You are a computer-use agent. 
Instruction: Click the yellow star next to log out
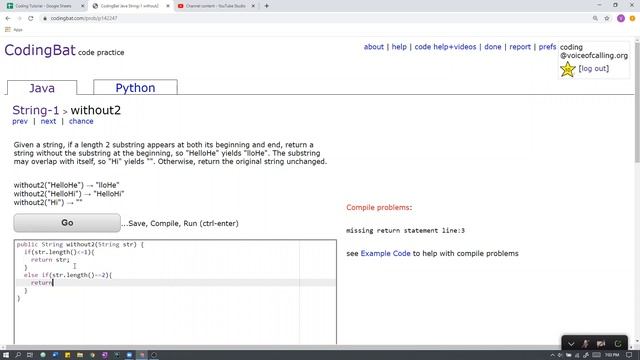567,69
